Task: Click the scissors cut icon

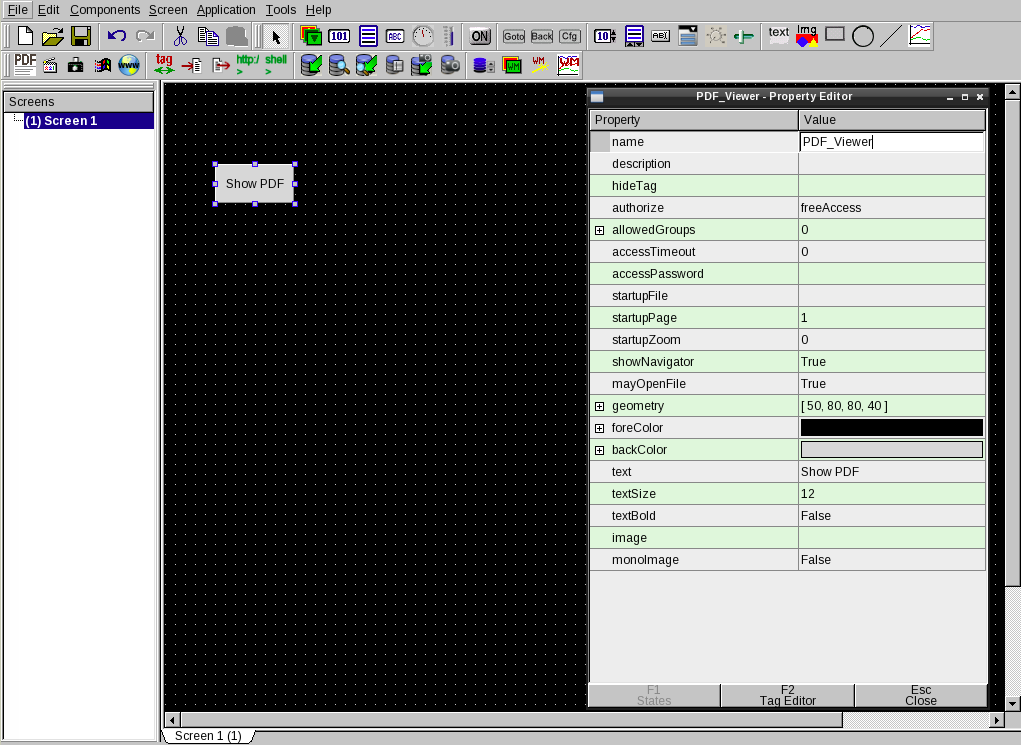Action: (180, 37)
